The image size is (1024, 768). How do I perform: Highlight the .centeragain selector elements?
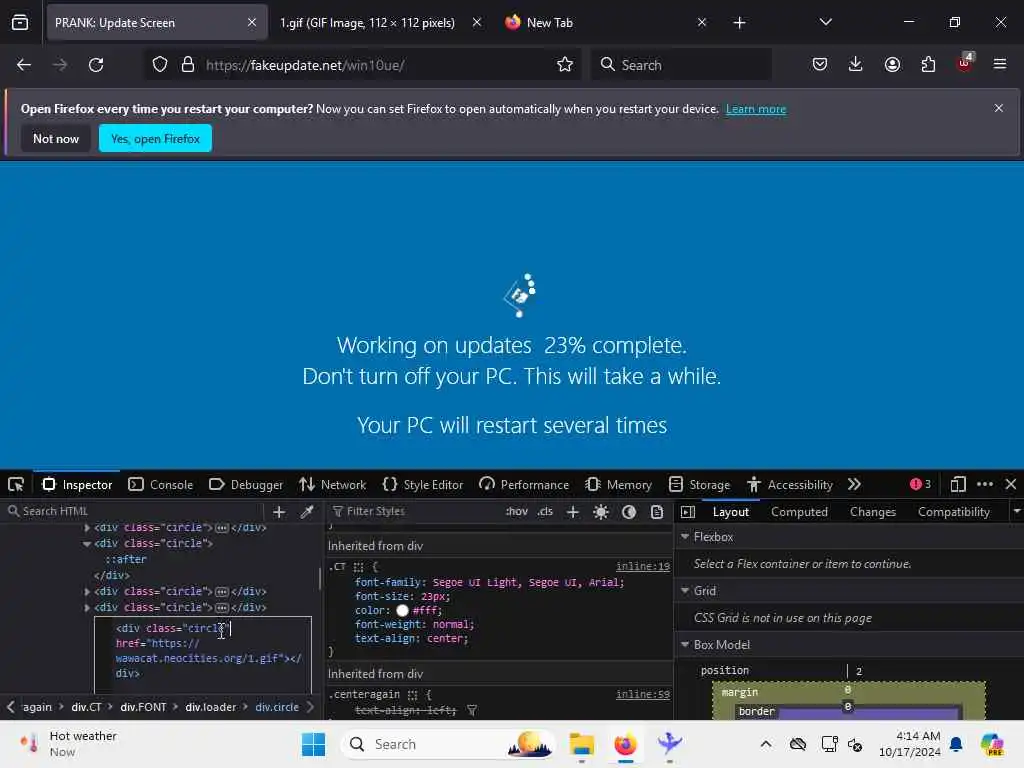[412, 695]
